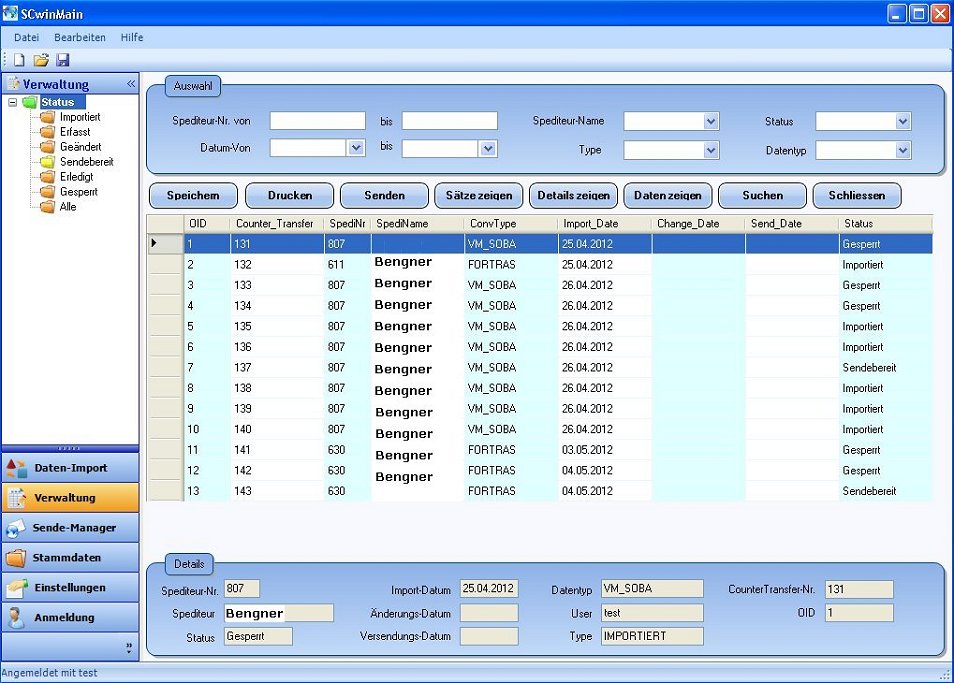Screen dimensions: 954x683
Task: Click the Daten zeigen button
Action: 667,196
